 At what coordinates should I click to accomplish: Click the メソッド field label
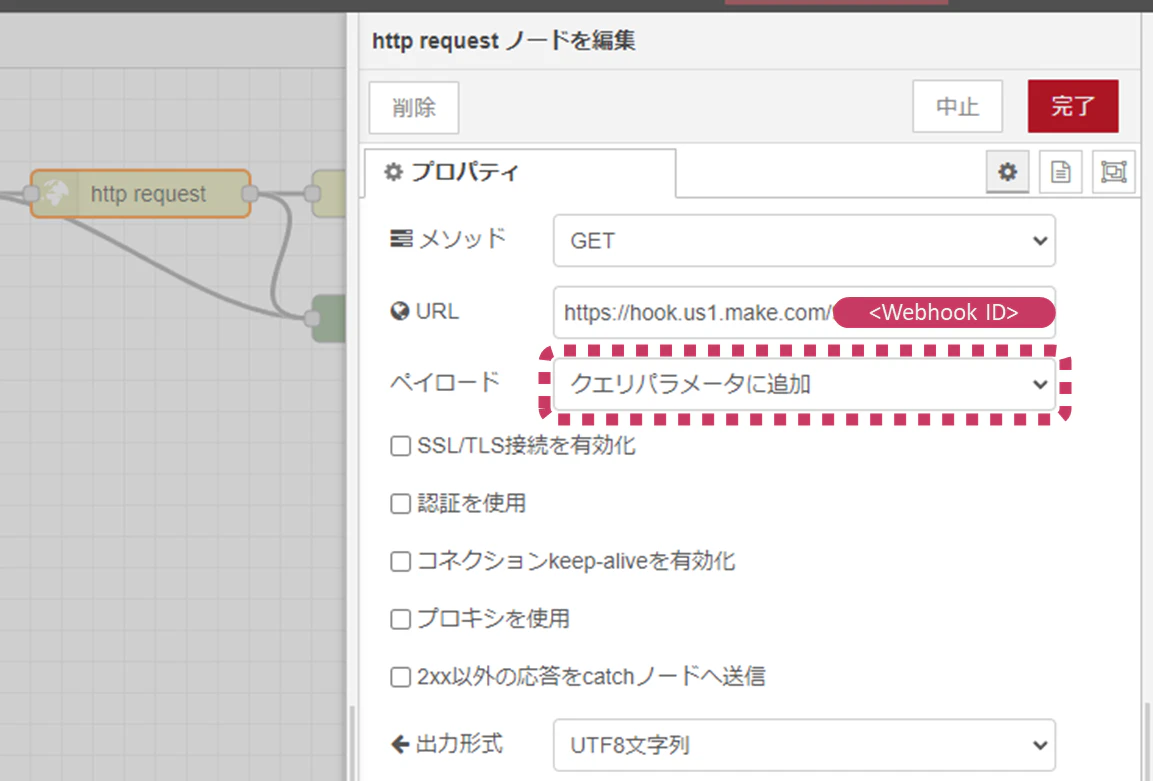449,239
